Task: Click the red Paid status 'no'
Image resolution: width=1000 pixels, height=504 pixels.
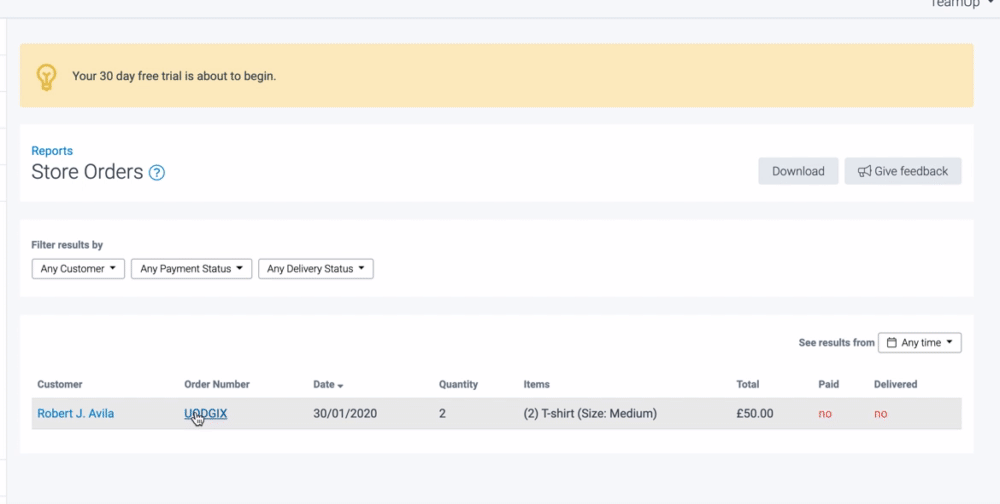Action: (x=825, y=414)
